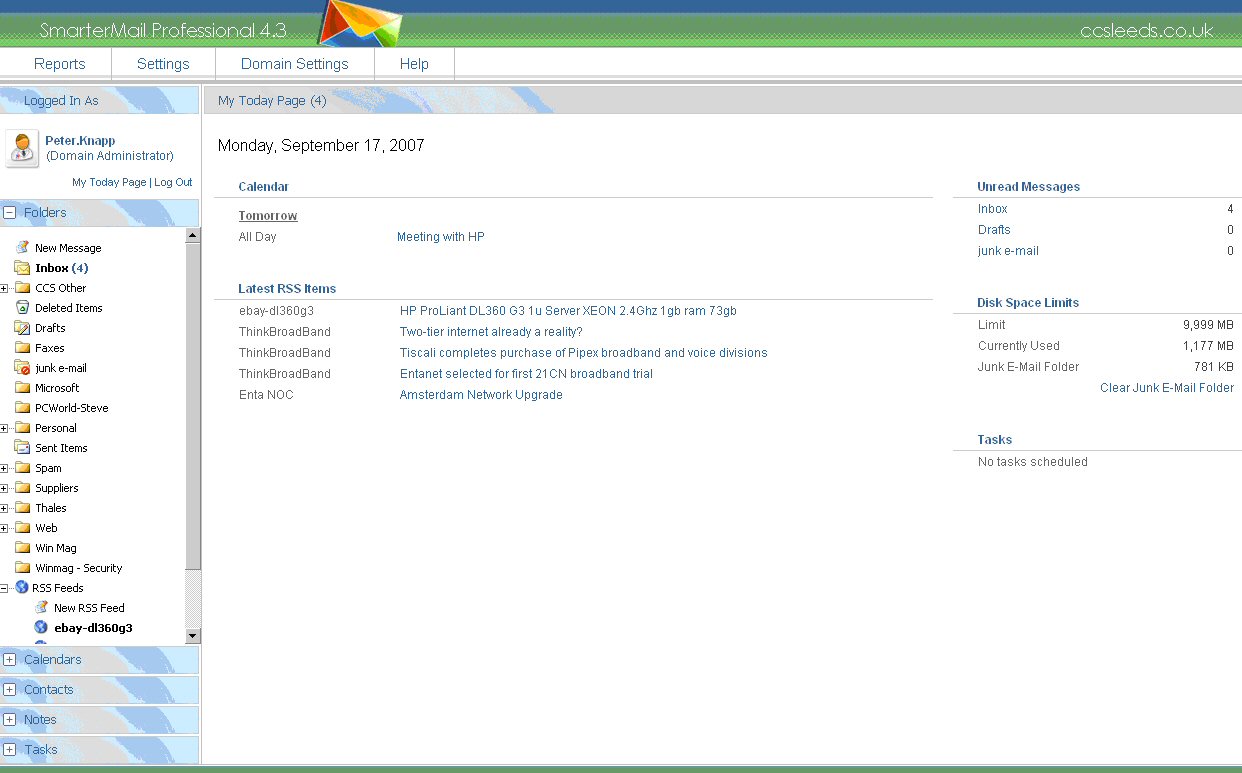Click Clear Junk E-Mail Folder link
This screenshot has height=773, width=1242.
click(1167, 388)
